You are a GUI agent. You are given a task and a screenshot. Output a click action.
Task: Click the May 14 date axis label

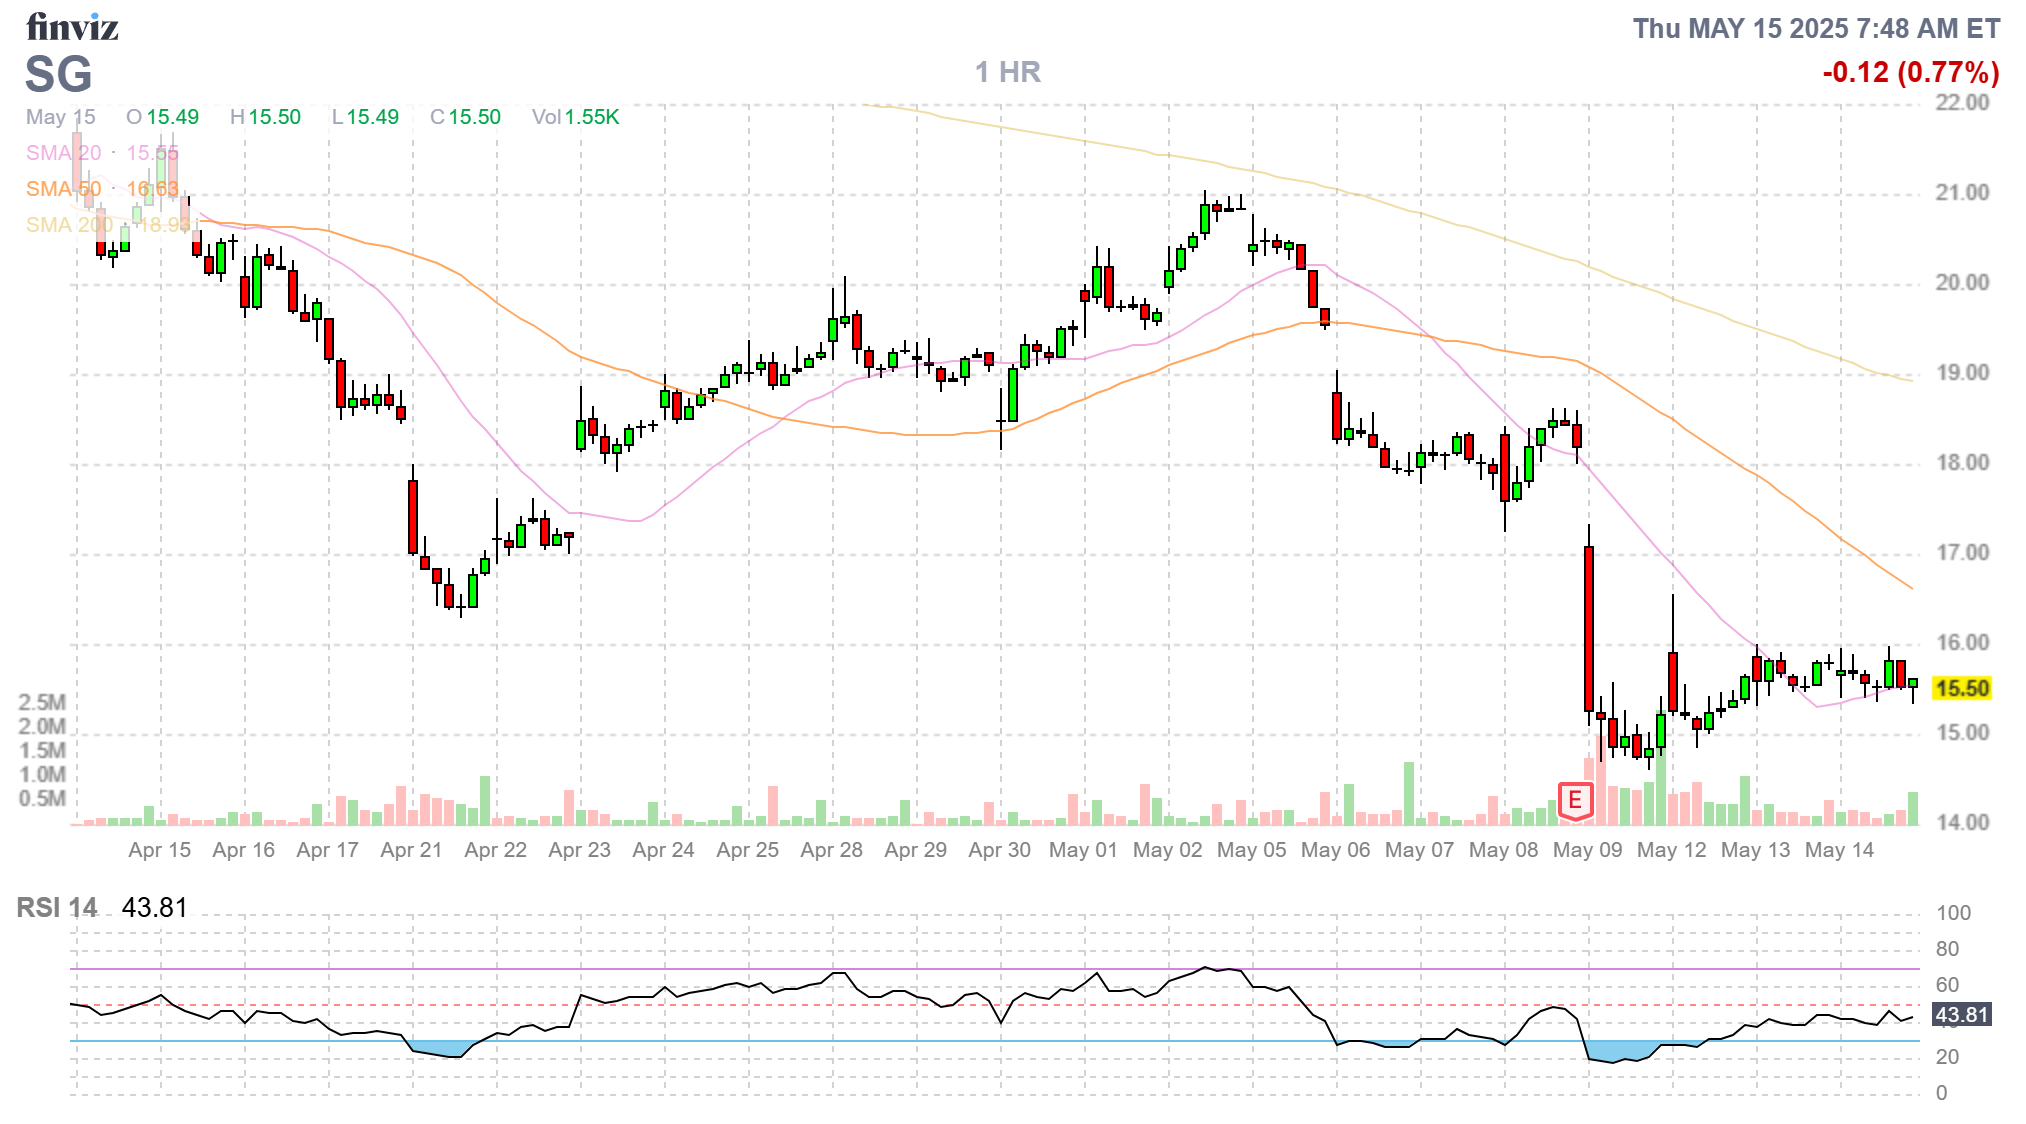pos(1839,850)
